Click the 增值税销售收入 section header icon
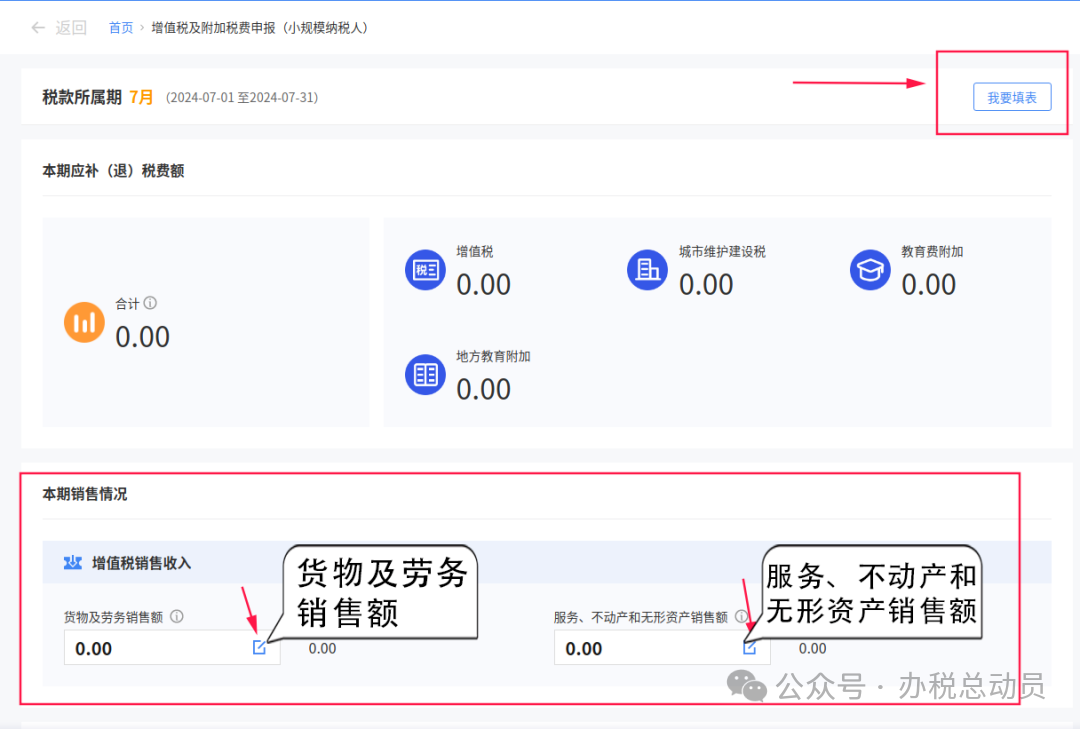 (x=72, y=562)
